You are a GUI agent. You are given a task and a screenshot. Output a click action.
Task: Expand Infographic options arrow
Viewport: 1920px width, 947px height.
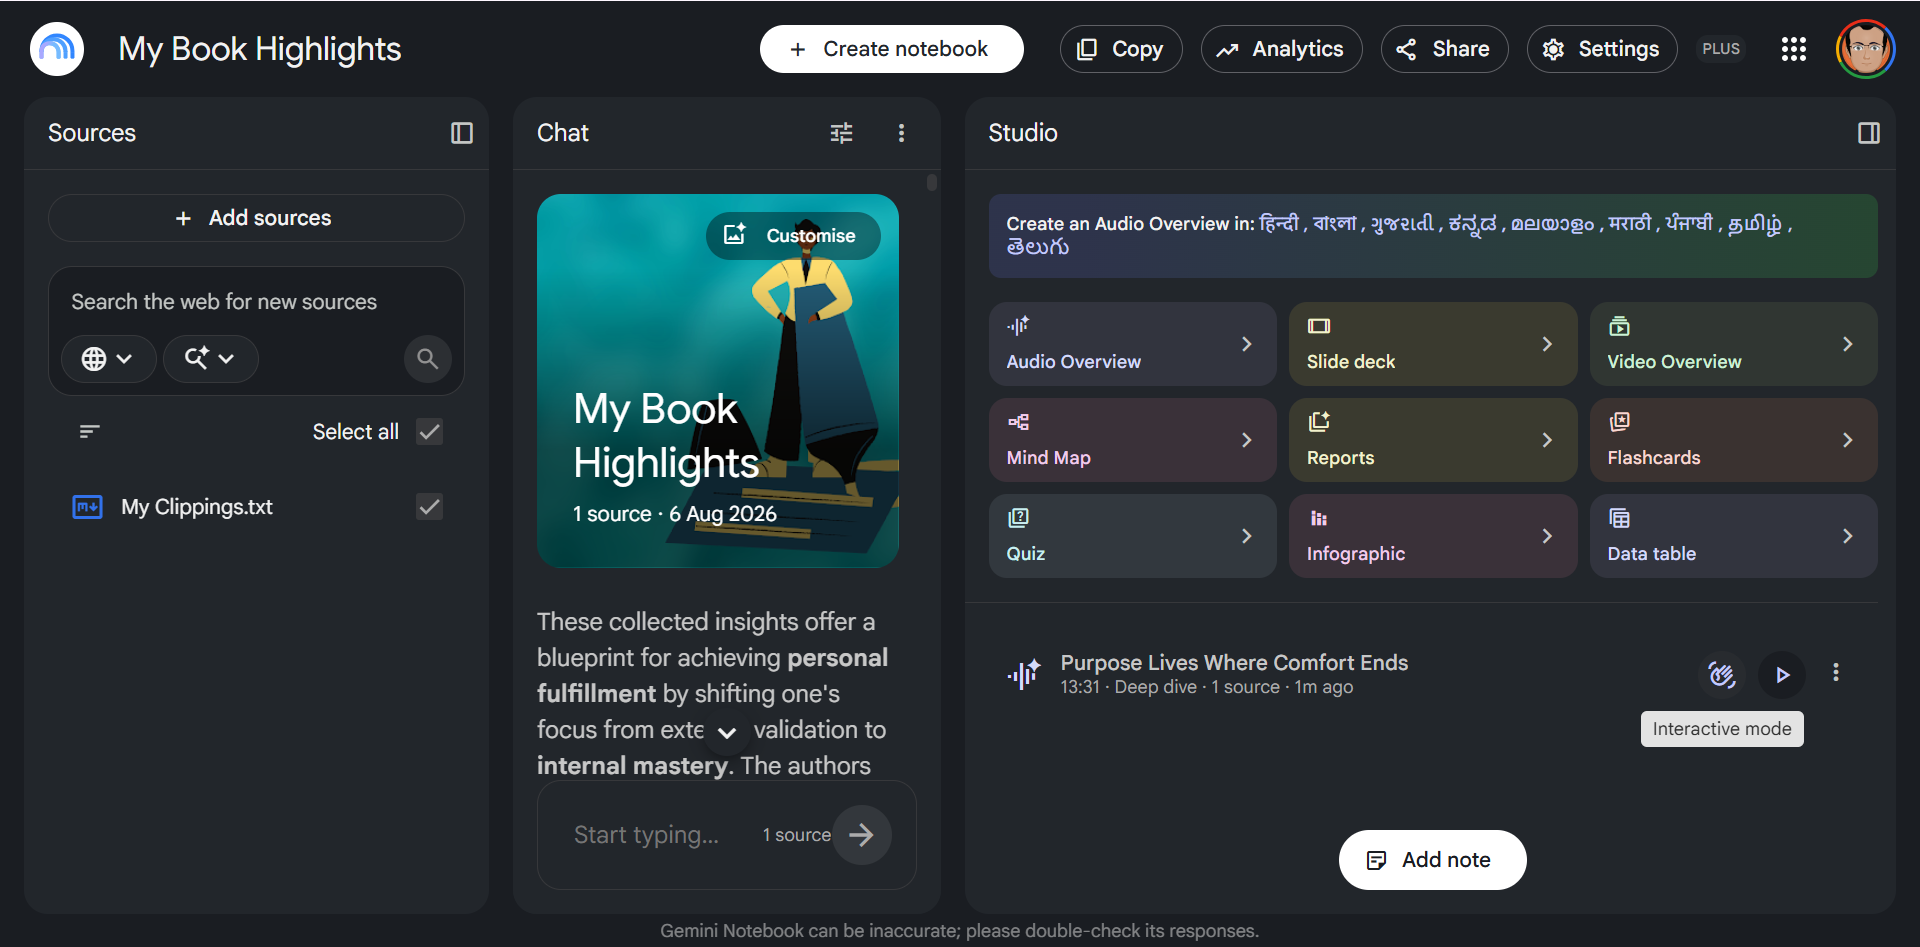click(1547, 536)
